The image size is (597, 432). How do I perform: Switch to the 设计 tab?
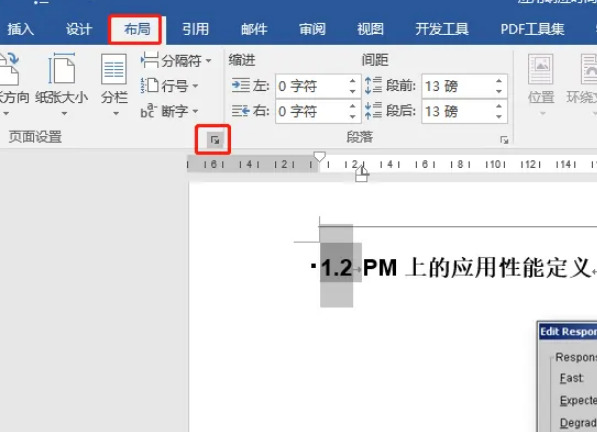click(x=78, y=29)
